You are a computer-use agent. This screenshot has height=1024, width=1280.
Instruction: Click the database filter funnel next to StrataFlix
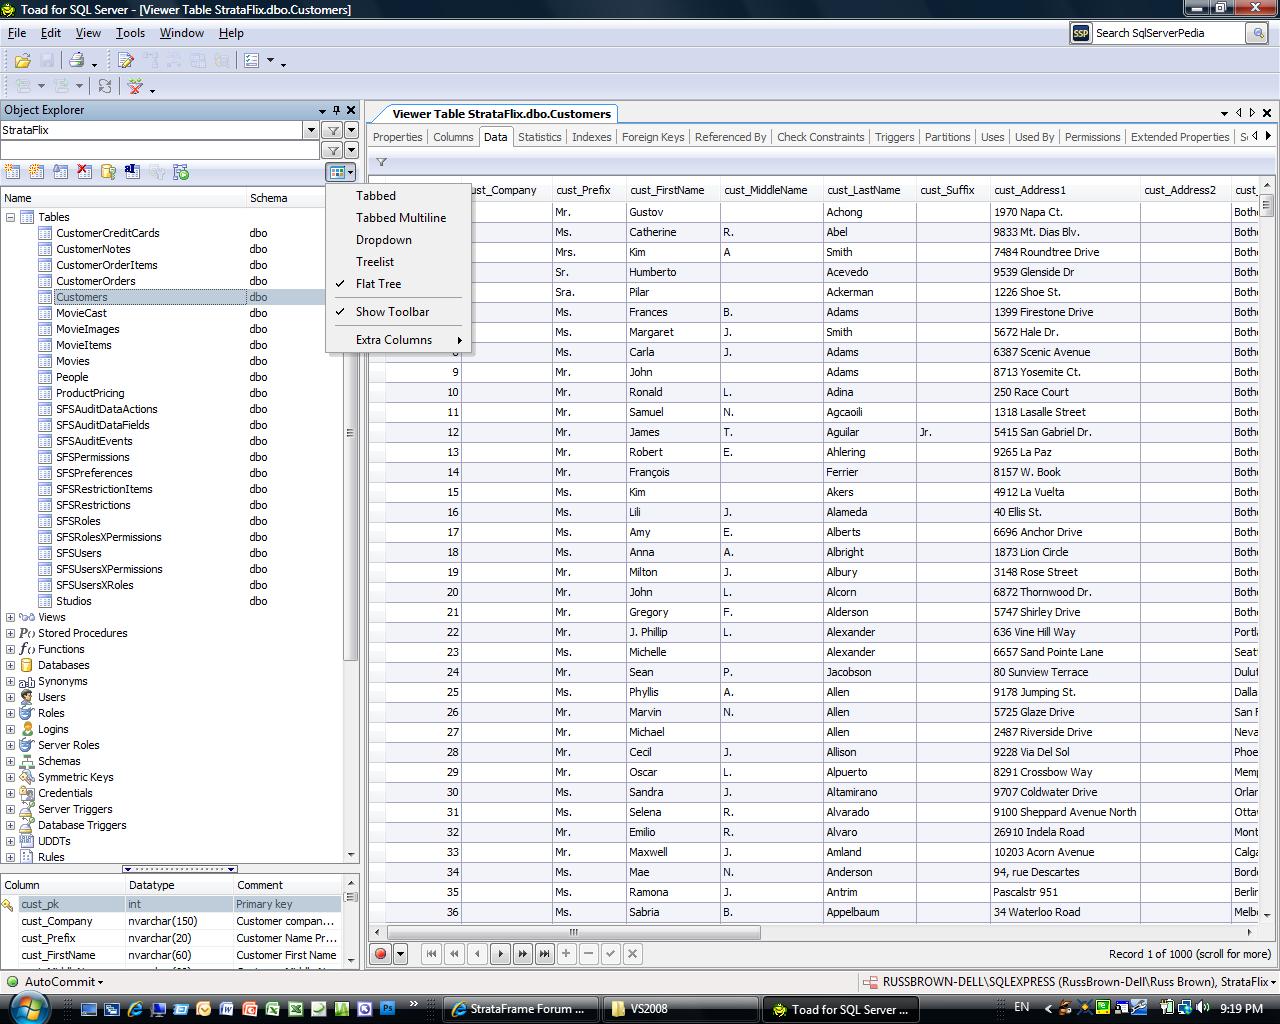click(333, 130)
